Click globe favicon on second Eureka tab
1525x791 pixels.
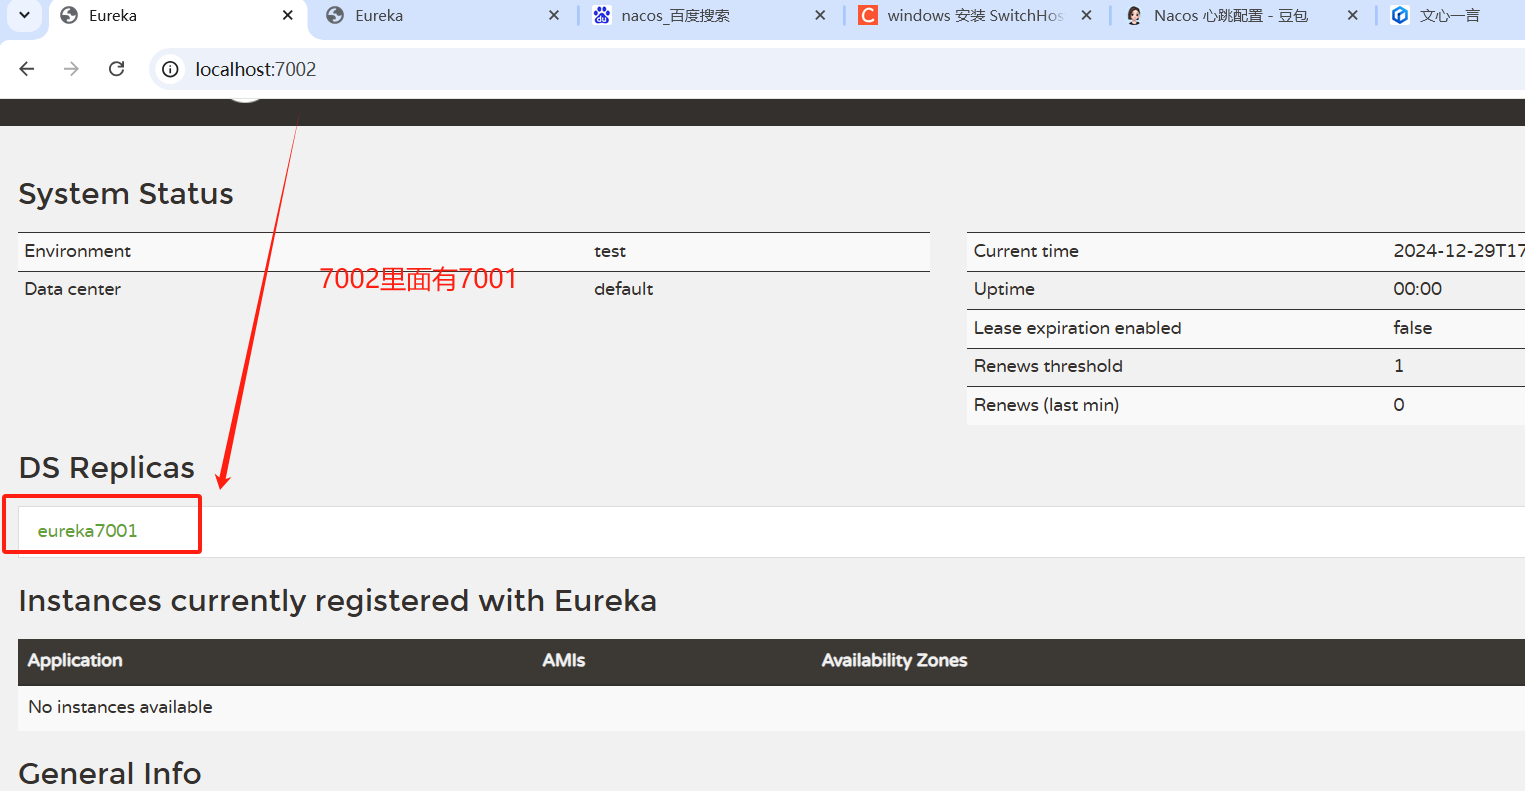pyautogui.click(x=335, y=16)
